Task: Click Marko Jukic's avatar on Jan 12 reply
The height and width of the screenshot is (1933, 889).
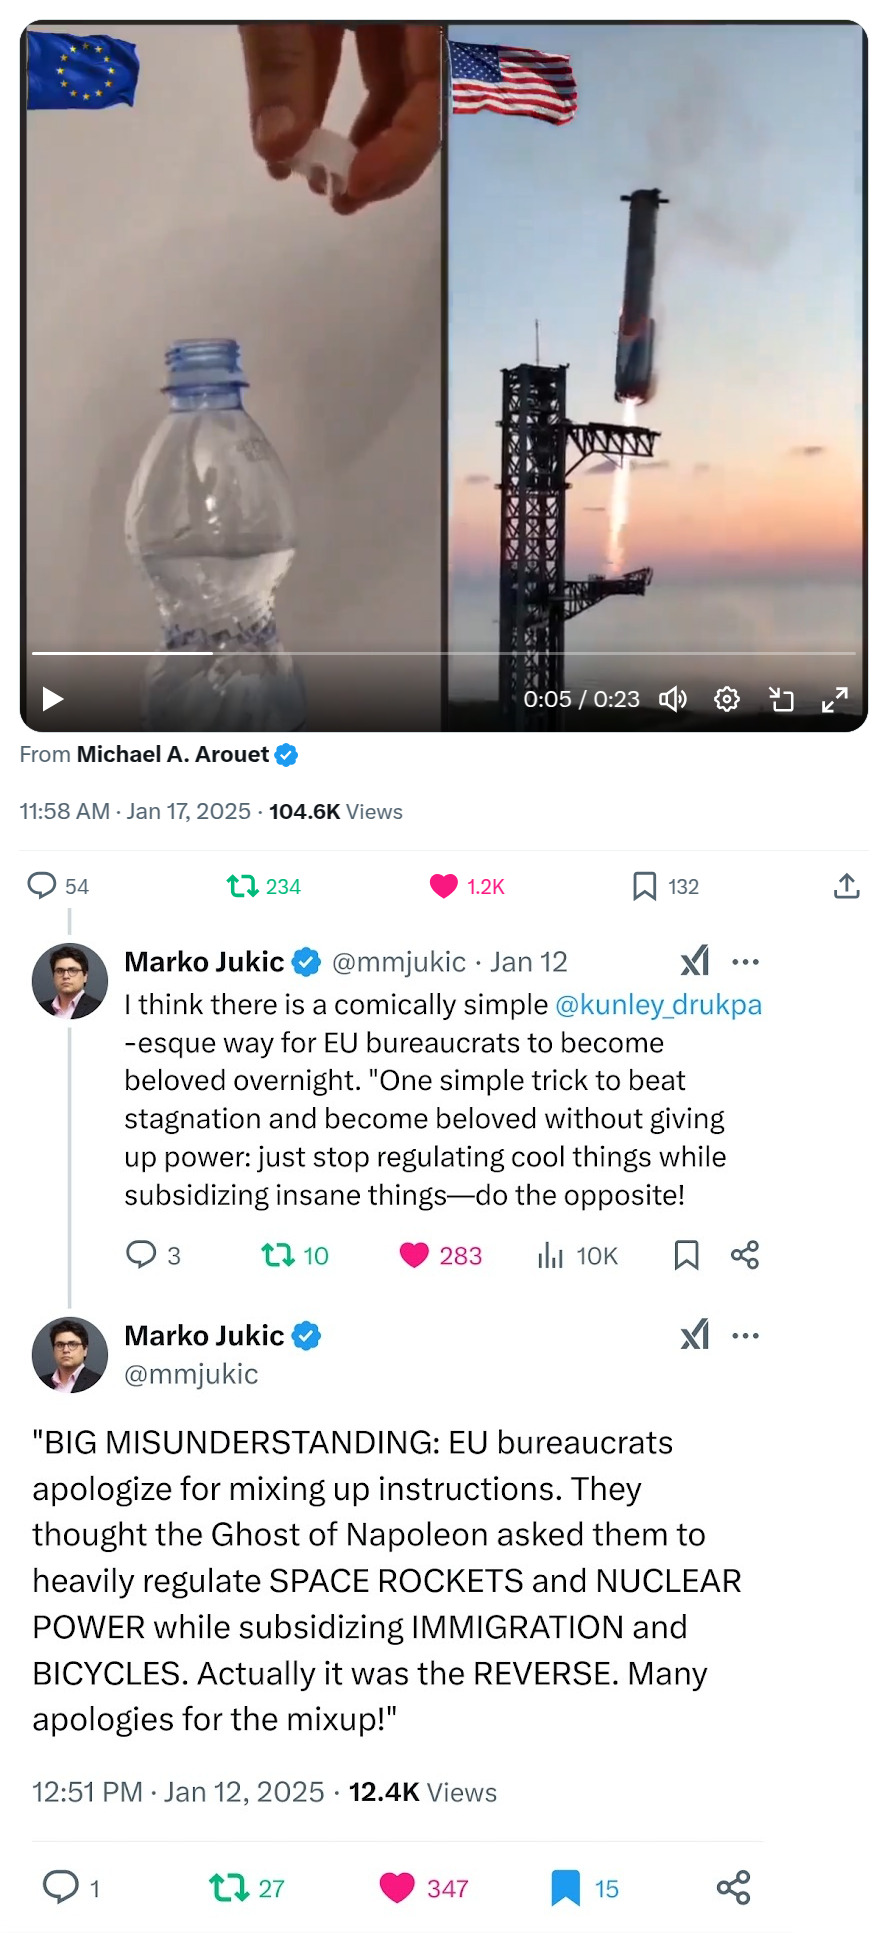Action: click(x=70, y=981)
